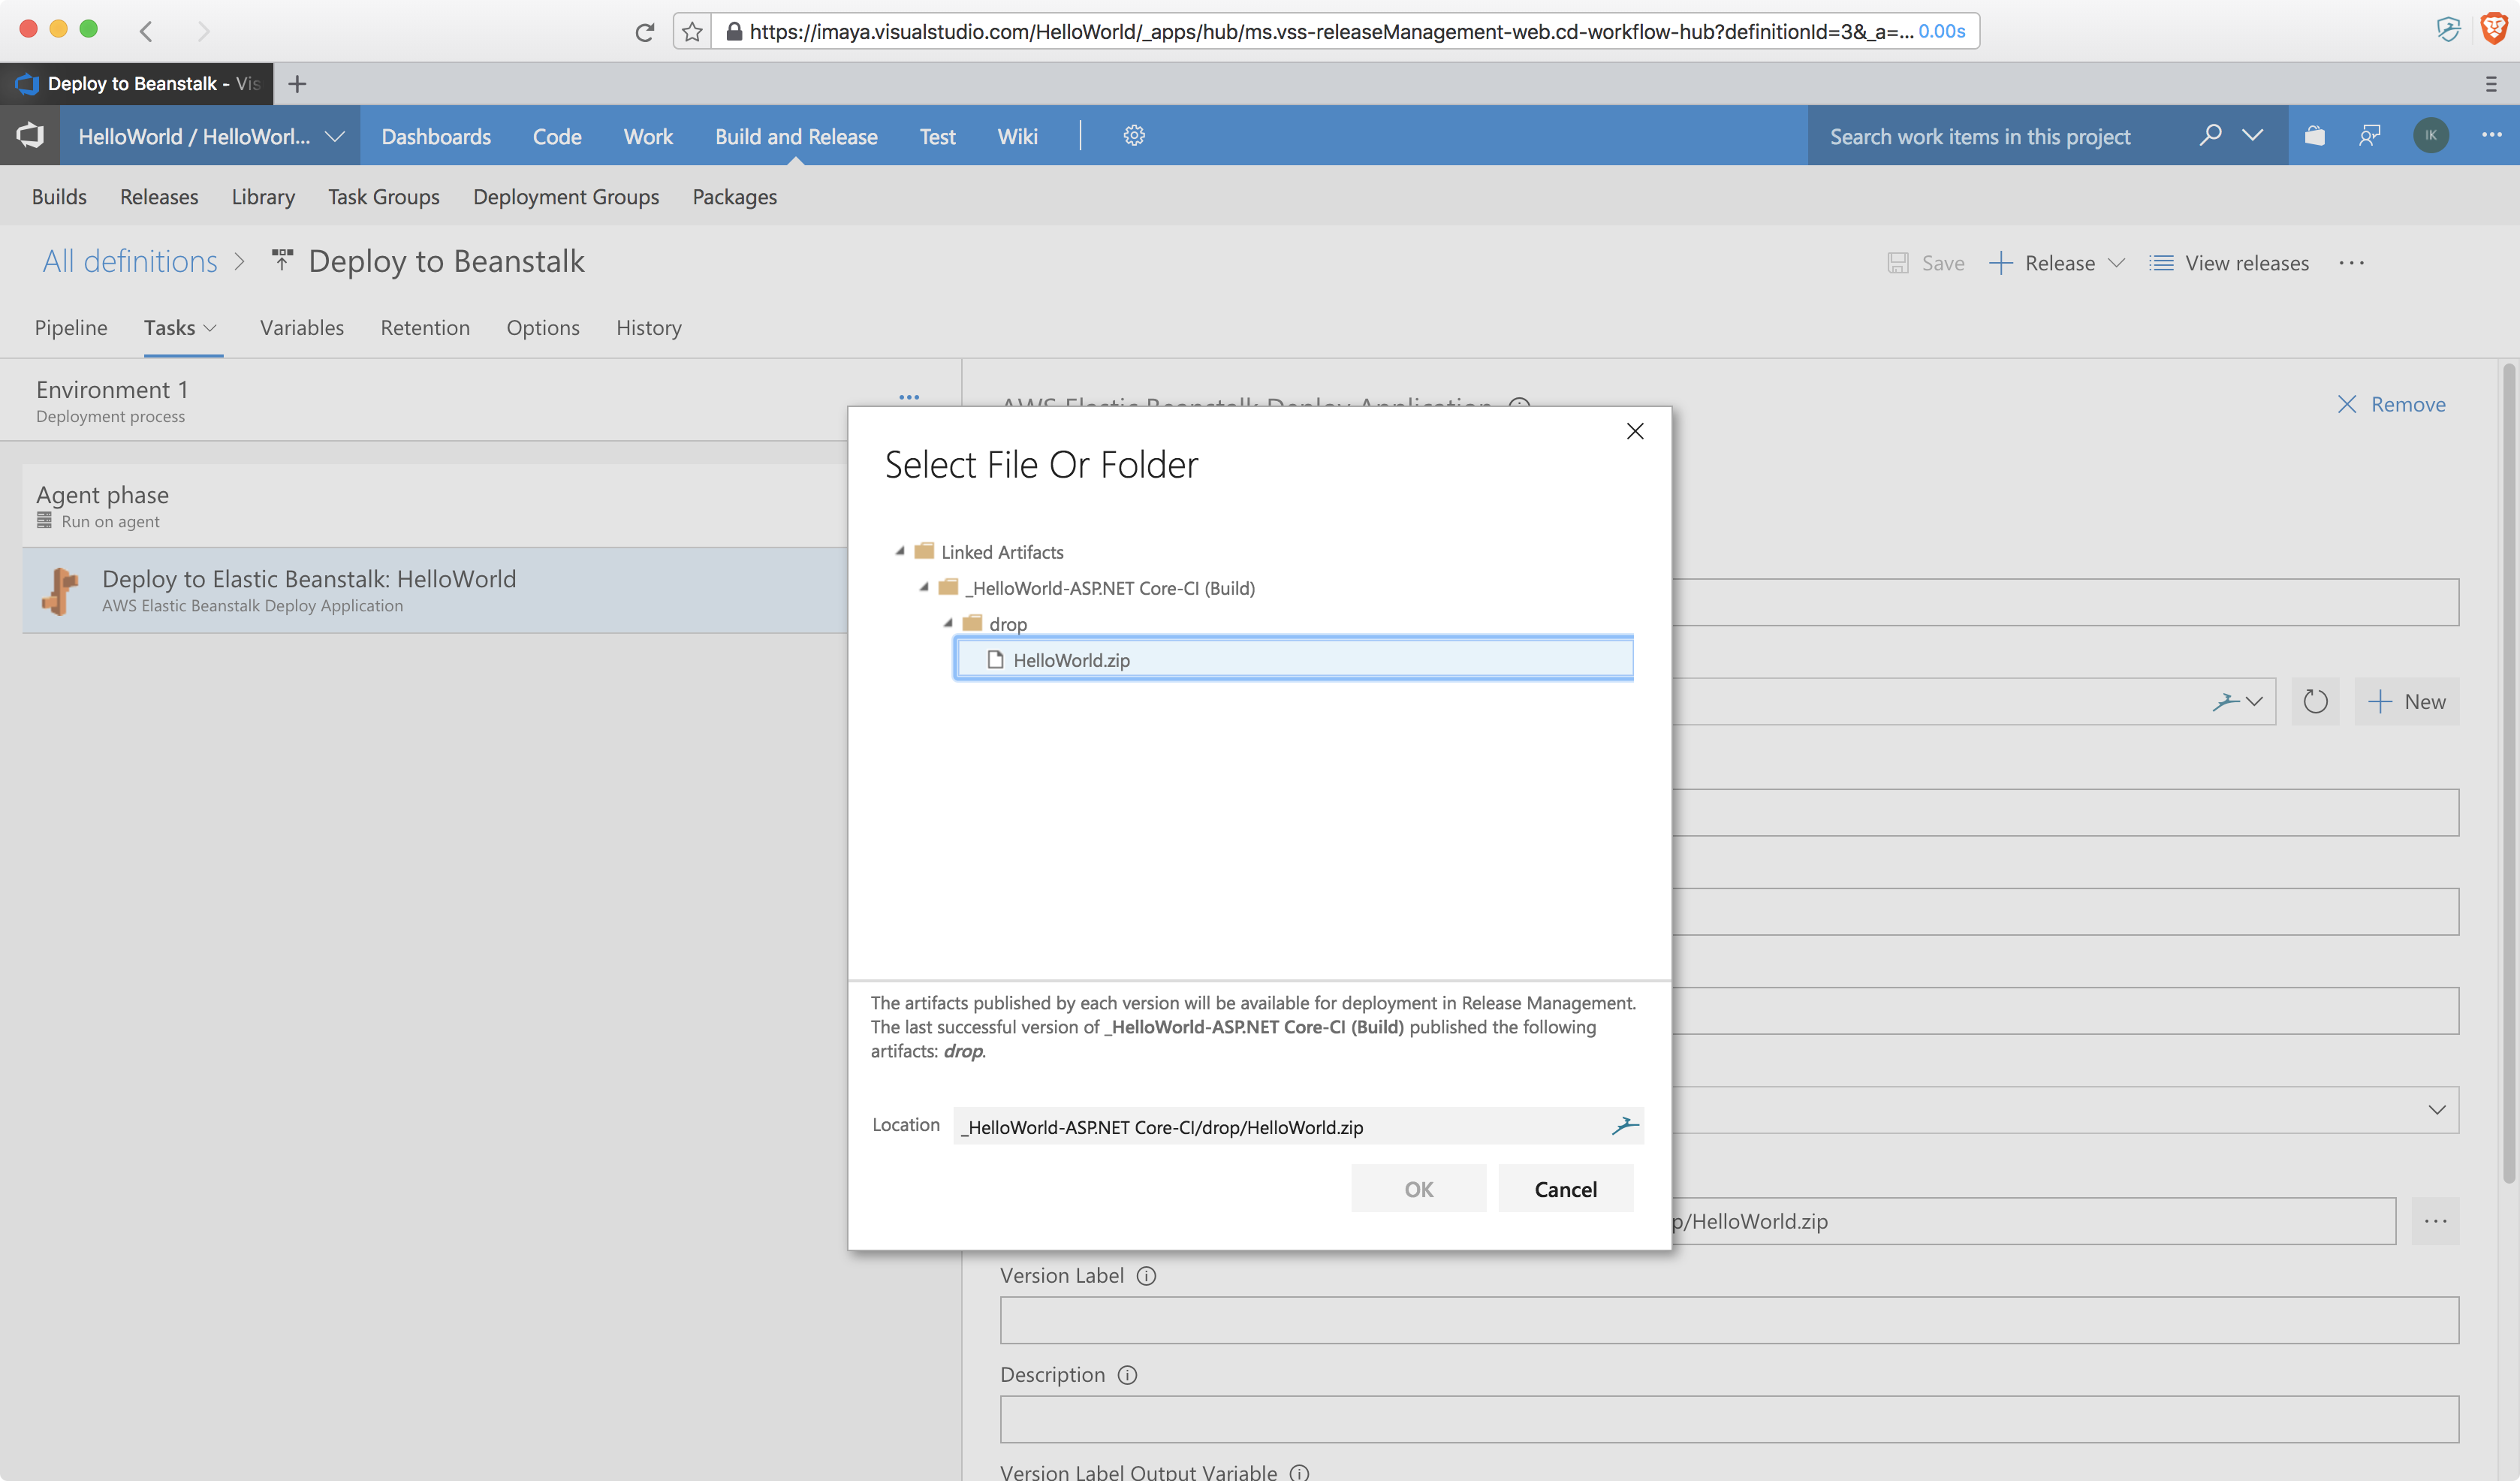This screenshot has width=2520, height=1481.
Task: Select the Agent phase row
Action: tap(435, 505)
